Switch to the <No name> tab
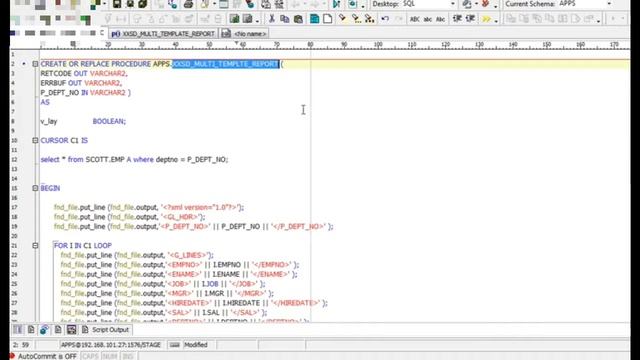The height and width of the screenshot is (360, 640). click(x=244, y=34)
